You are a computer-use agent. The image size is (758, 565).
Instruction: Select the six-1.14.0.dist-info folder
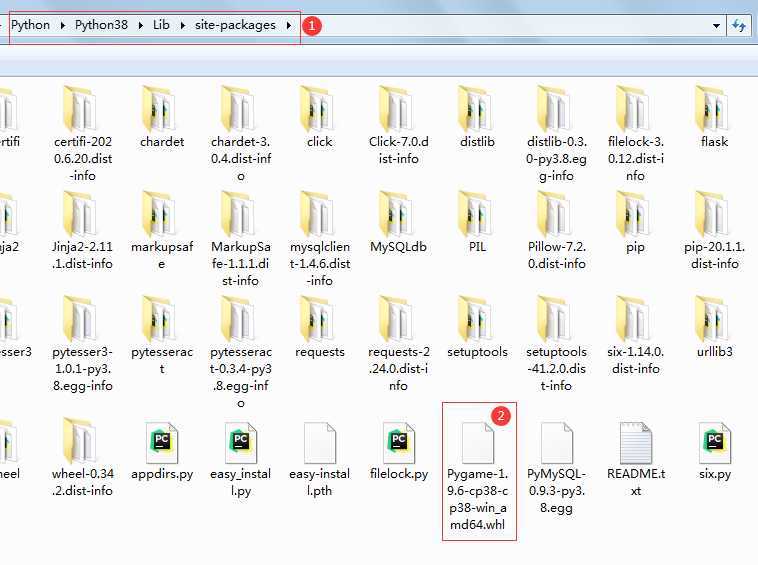pos(635,336)
